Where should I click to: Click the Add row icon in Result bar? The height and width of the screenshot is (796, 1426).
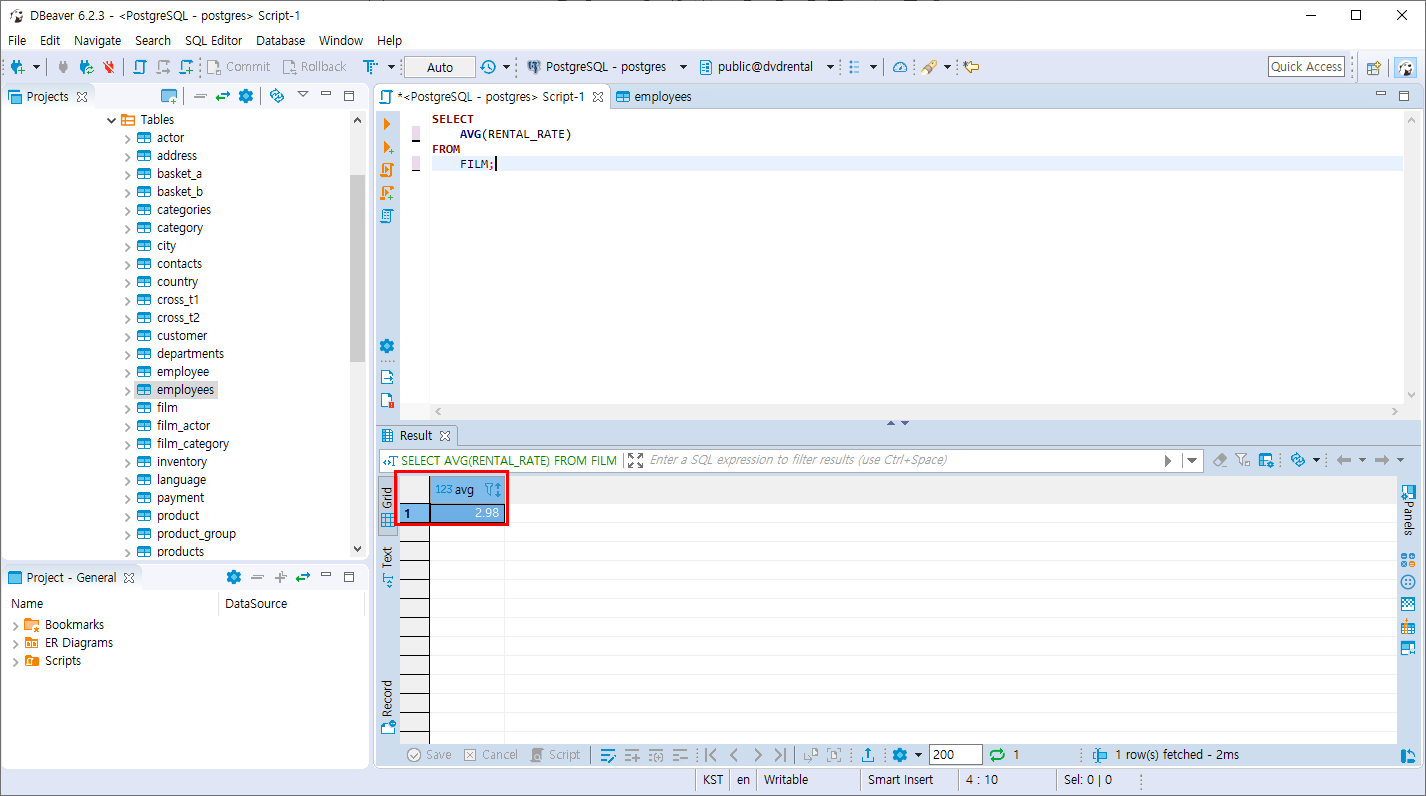click(x=632, y=755)
